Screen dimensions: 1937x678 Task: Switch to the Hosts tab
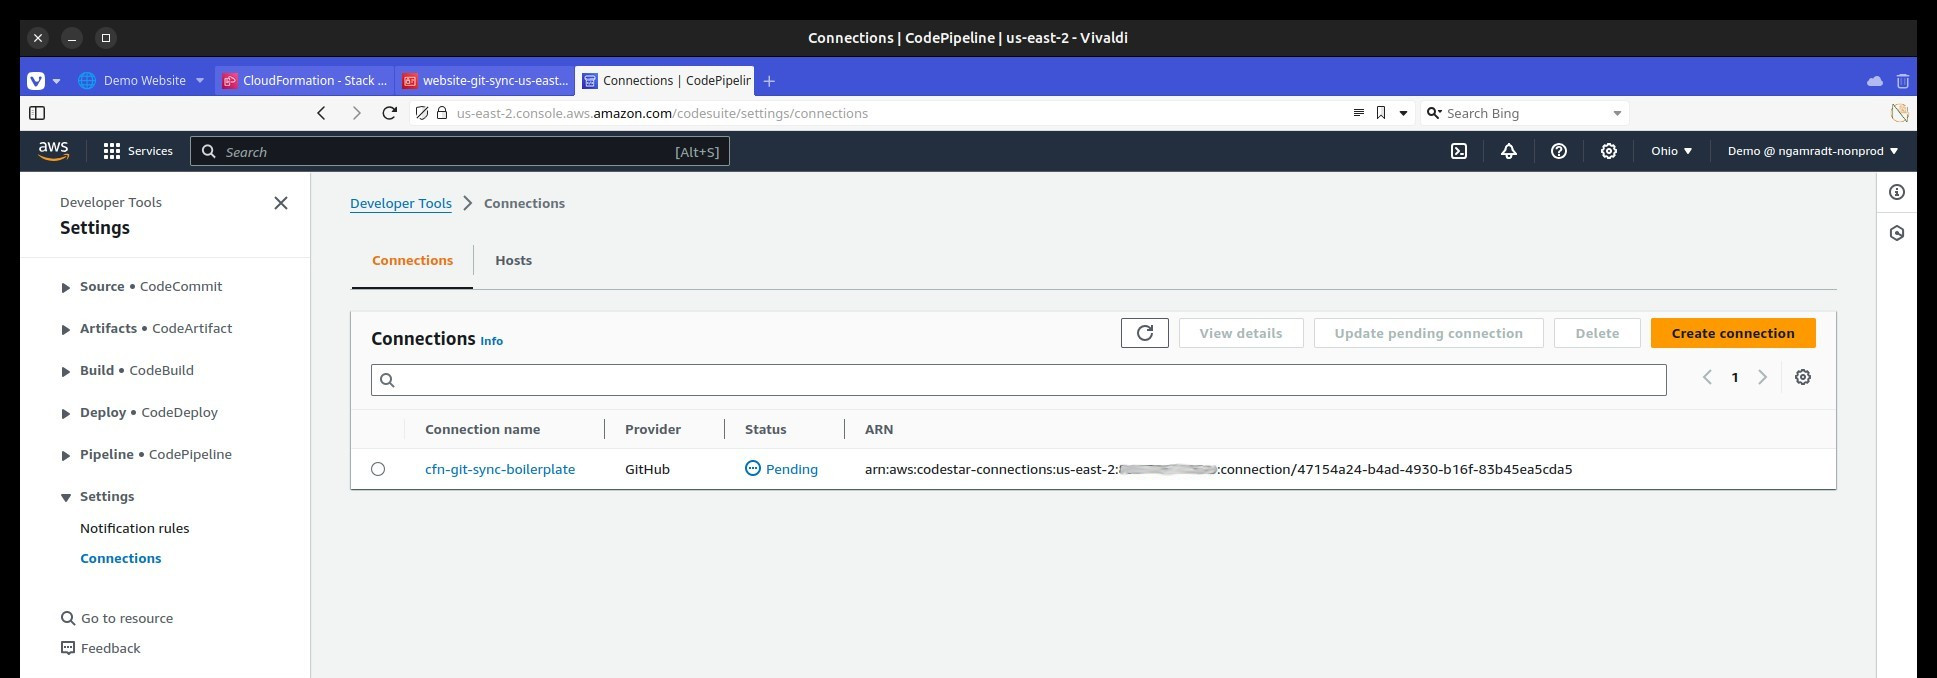(513, 260)
